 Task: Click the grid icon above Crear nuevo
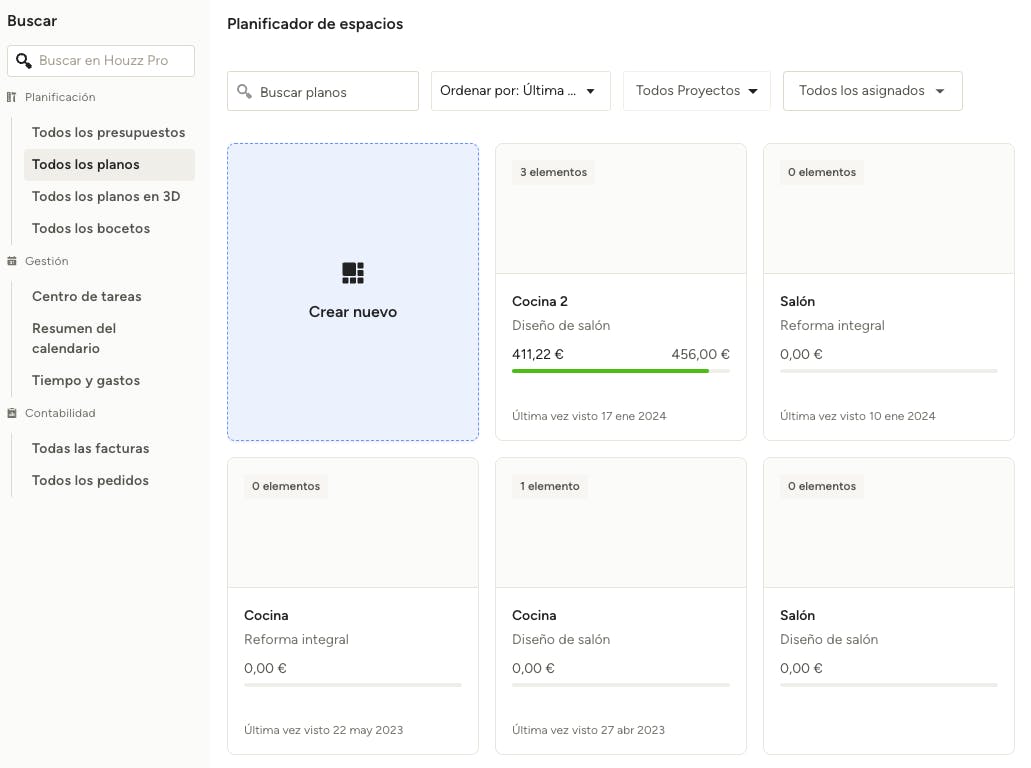click(353, 273)
